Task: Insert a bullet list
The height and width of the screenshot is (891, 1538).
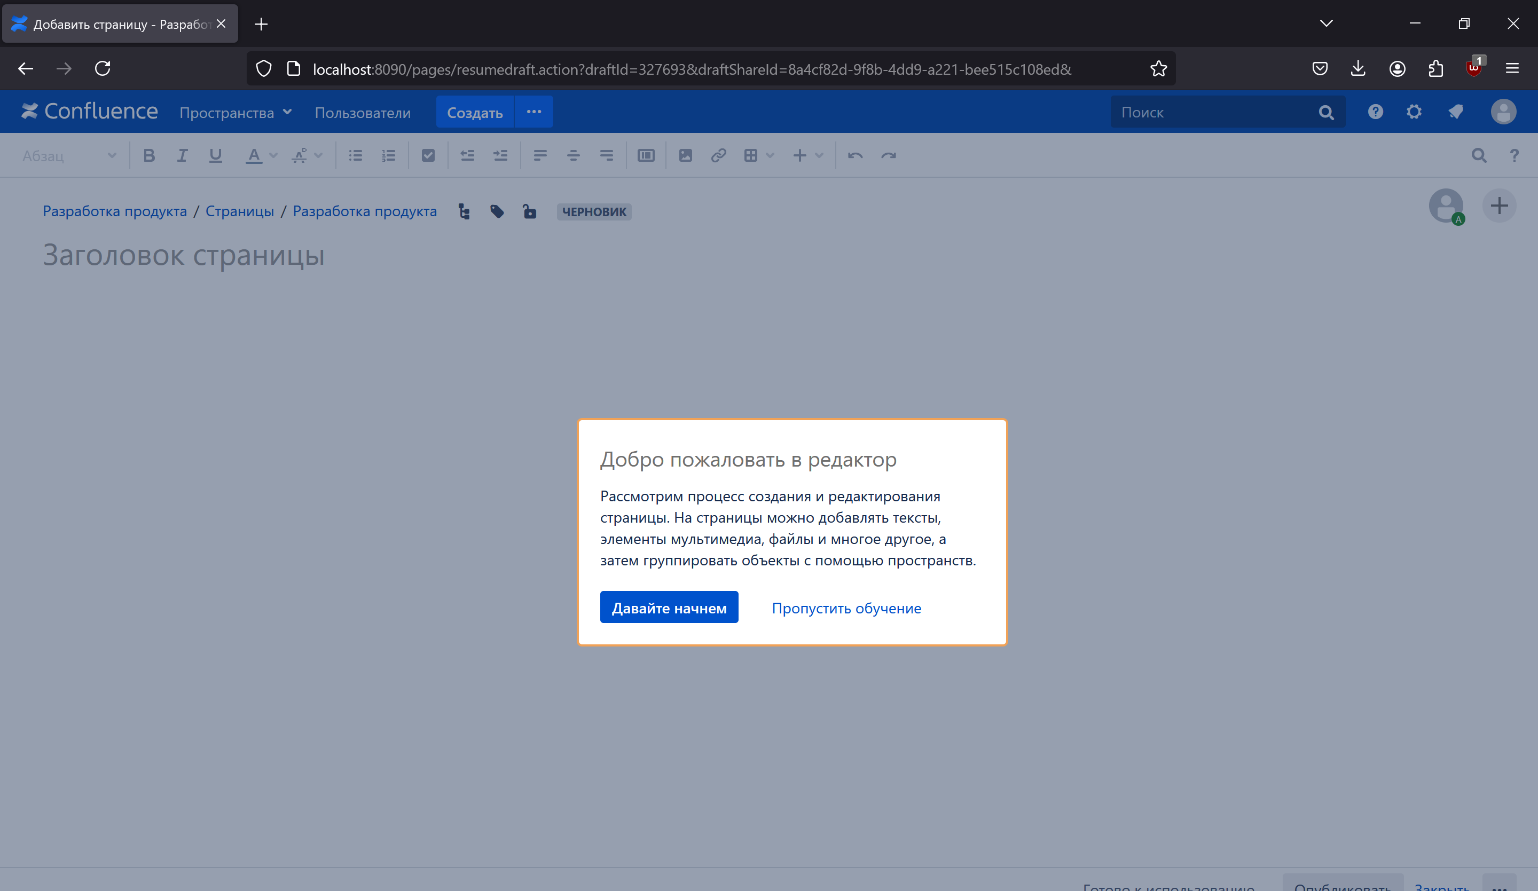Action: click(355, 156)
